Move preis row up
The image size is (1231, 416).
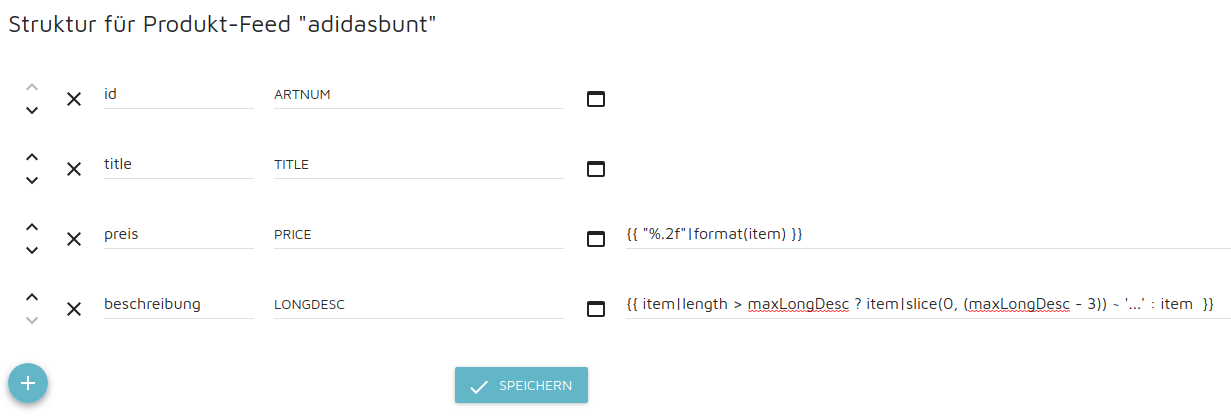[32, 227]
